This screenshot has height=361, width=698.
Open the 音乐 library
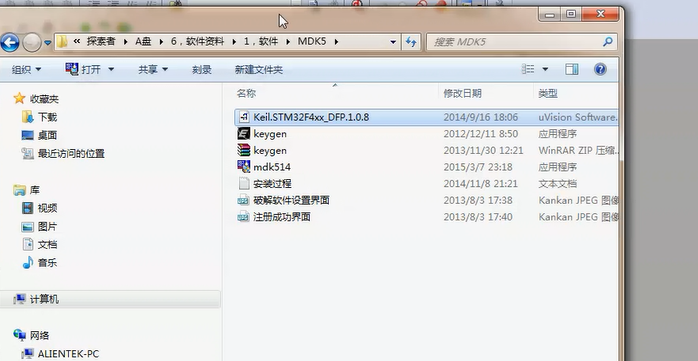(47, 263)
